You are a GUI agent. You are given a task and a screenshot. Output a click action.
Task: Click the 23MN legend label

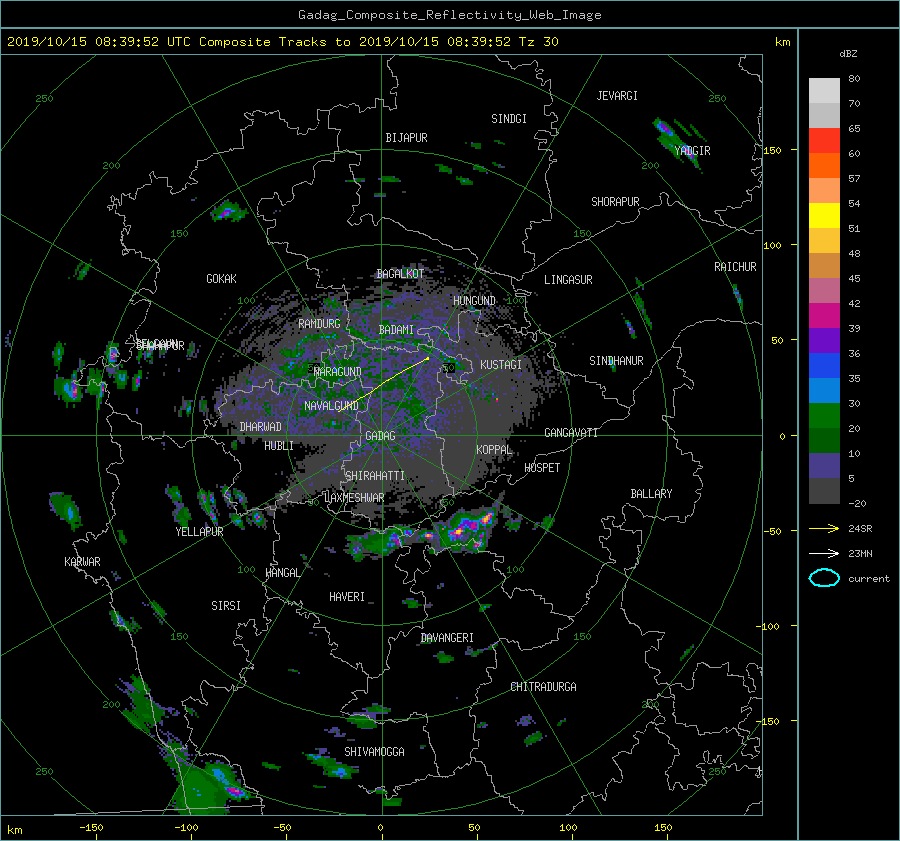click(860, 554)
